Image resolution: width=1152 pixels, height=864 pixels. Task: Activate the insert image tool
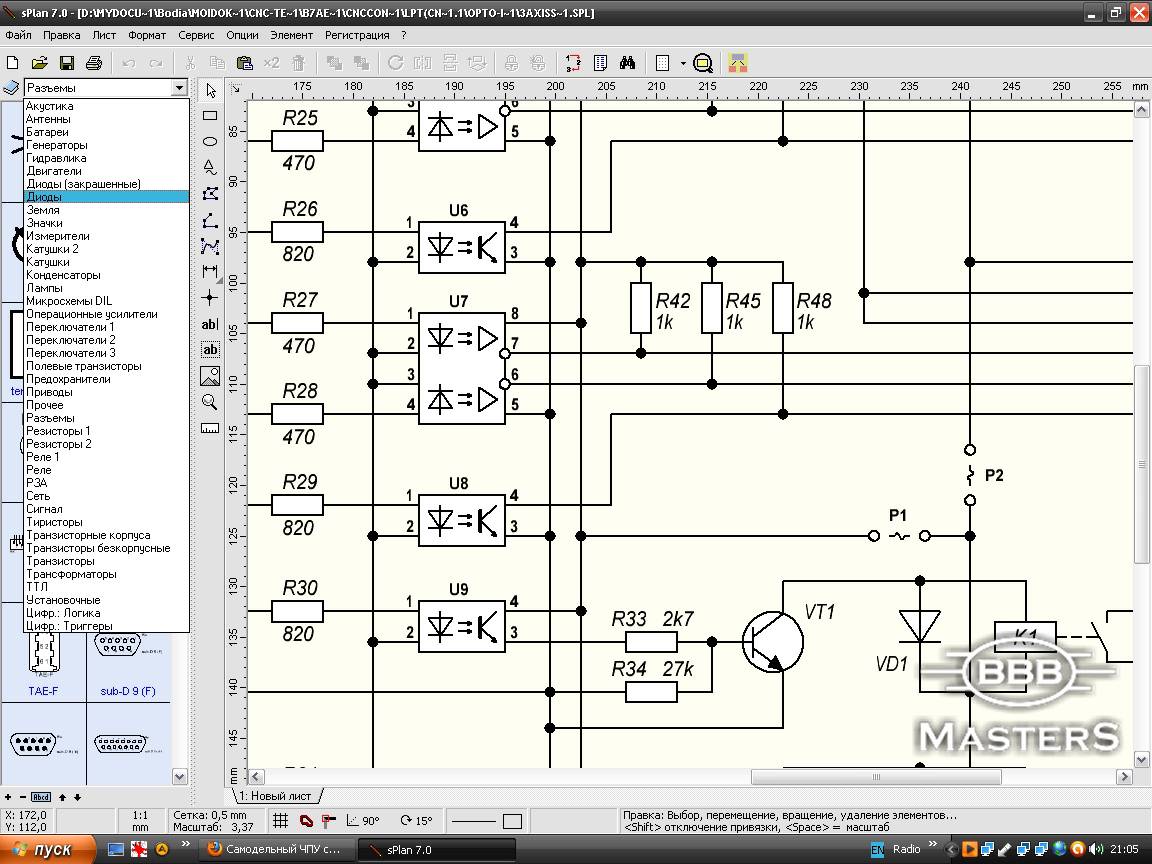tap(210, 376)
